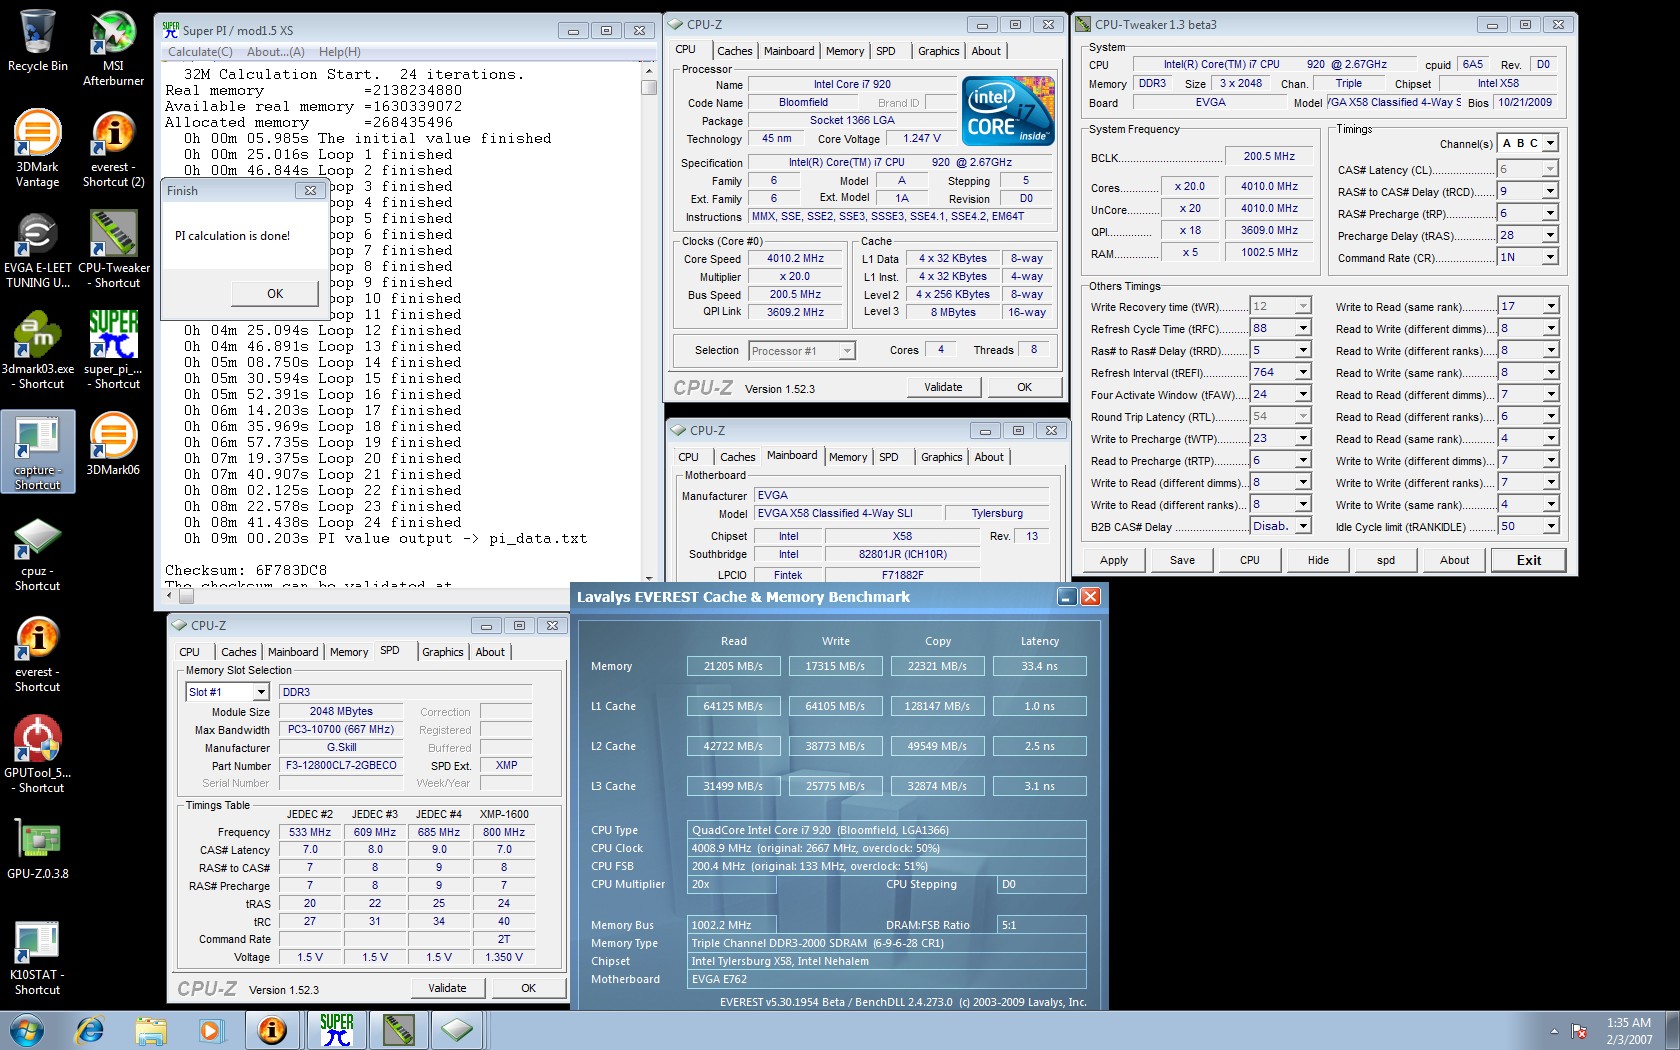Switch to Caches tab in top CPU-Z window

pyautogui.click(x=734, y=51)
